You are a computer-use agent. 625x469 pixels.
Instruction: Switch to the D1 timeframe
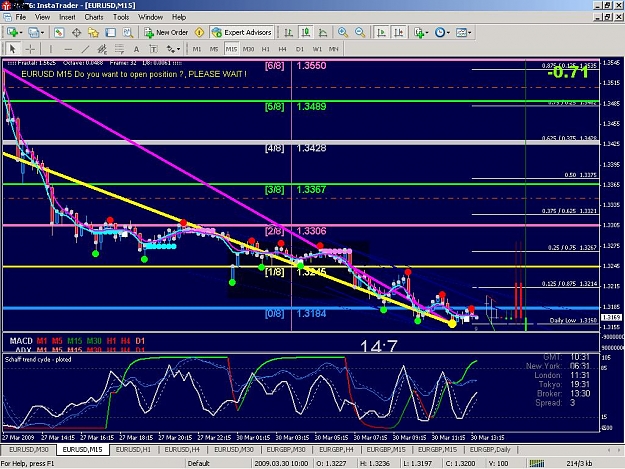pos(300,49)
